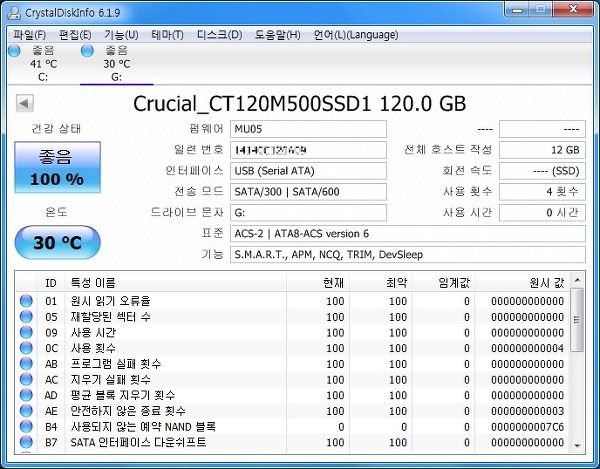This screenshot has height=469, width=600.
Task: Close the CrystalDiskInfo window
Action: click(x=573, y=10)
